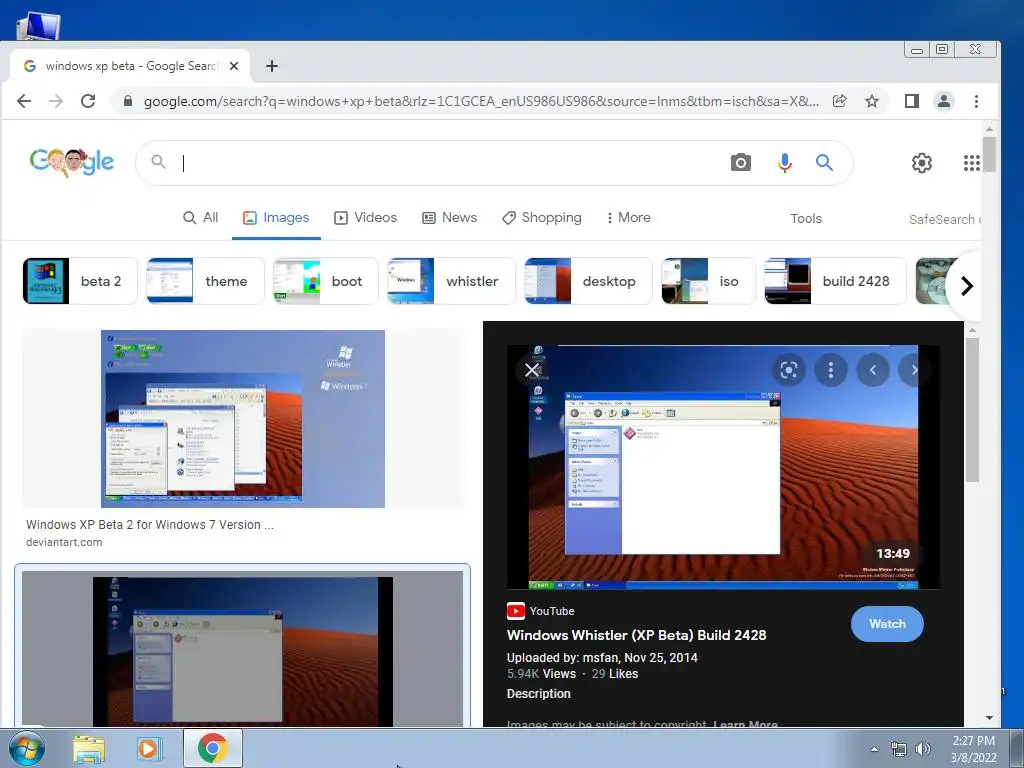Click the Learn More copyright link
Viewport: 1024px width, 768px height.
[x=745, y=724]
